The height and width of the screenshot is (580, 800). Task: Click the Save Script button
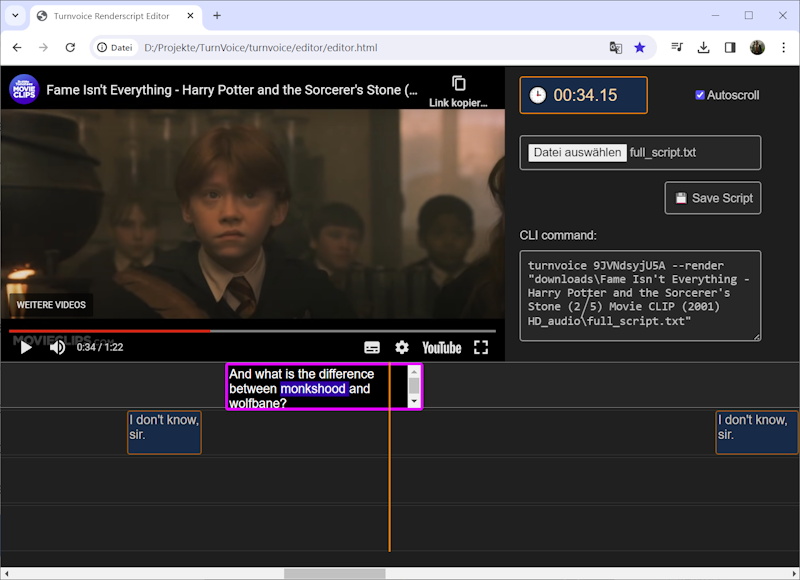click(x=713, y=198)
